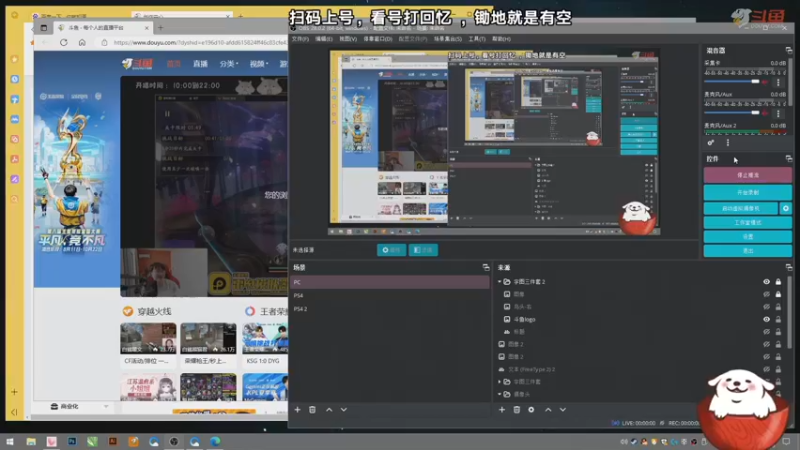
Task: Move the source up in the sources toolbar
Action: pyautogui.click(x=548, y=410)
